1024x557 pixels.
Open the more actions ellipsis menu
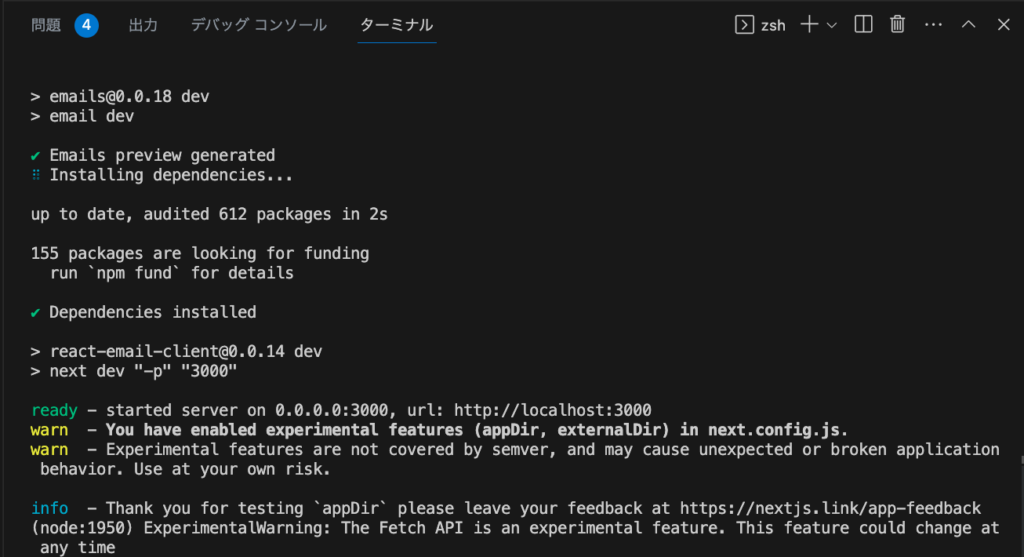click(934, 25)
